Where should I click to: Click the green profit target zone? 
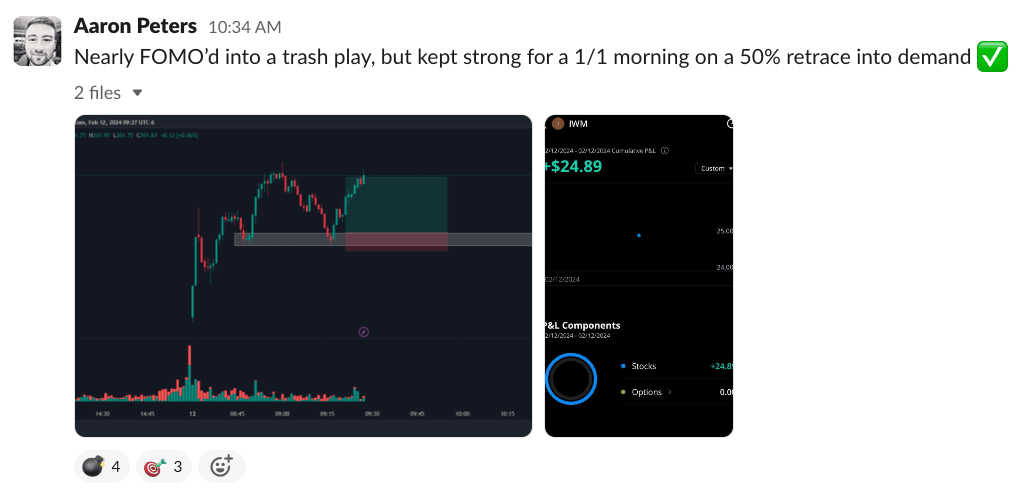[396, 204]
